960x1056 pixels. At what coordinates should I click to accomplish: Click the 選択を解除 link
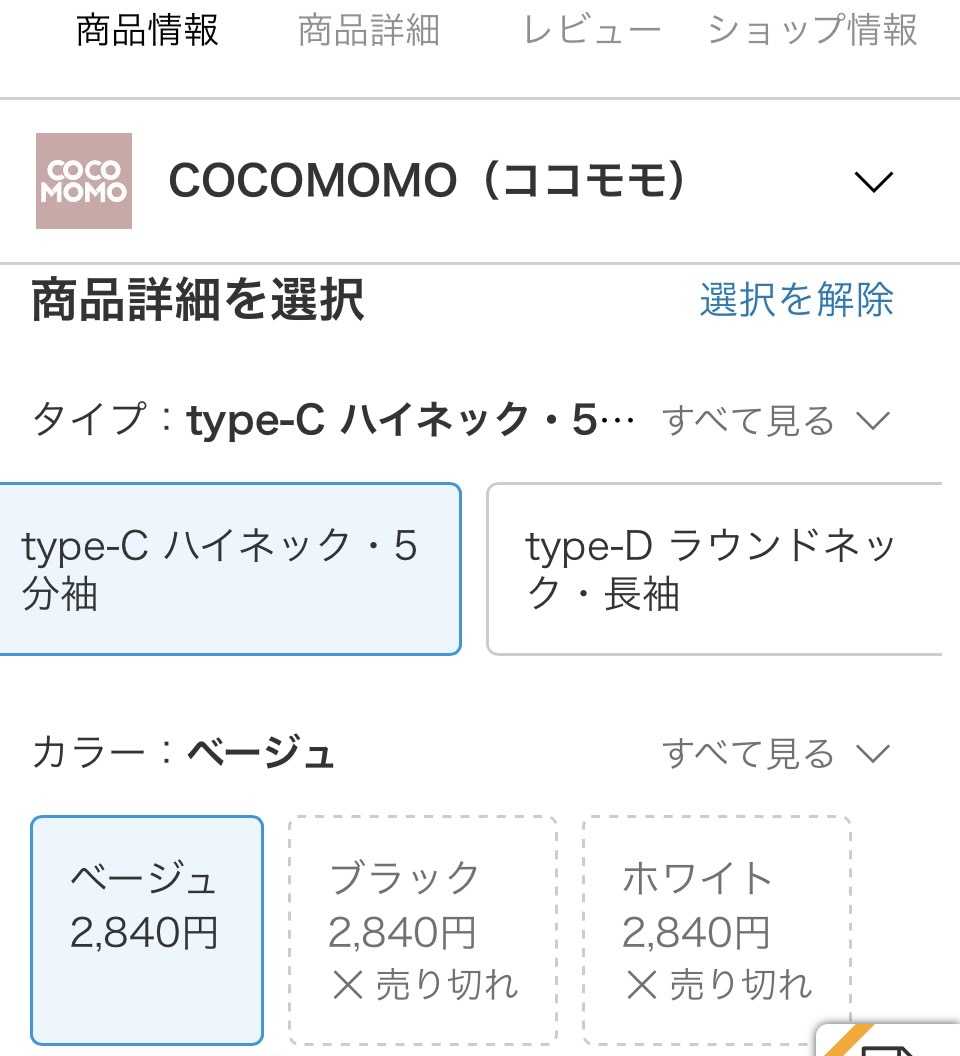click(796, 300)
